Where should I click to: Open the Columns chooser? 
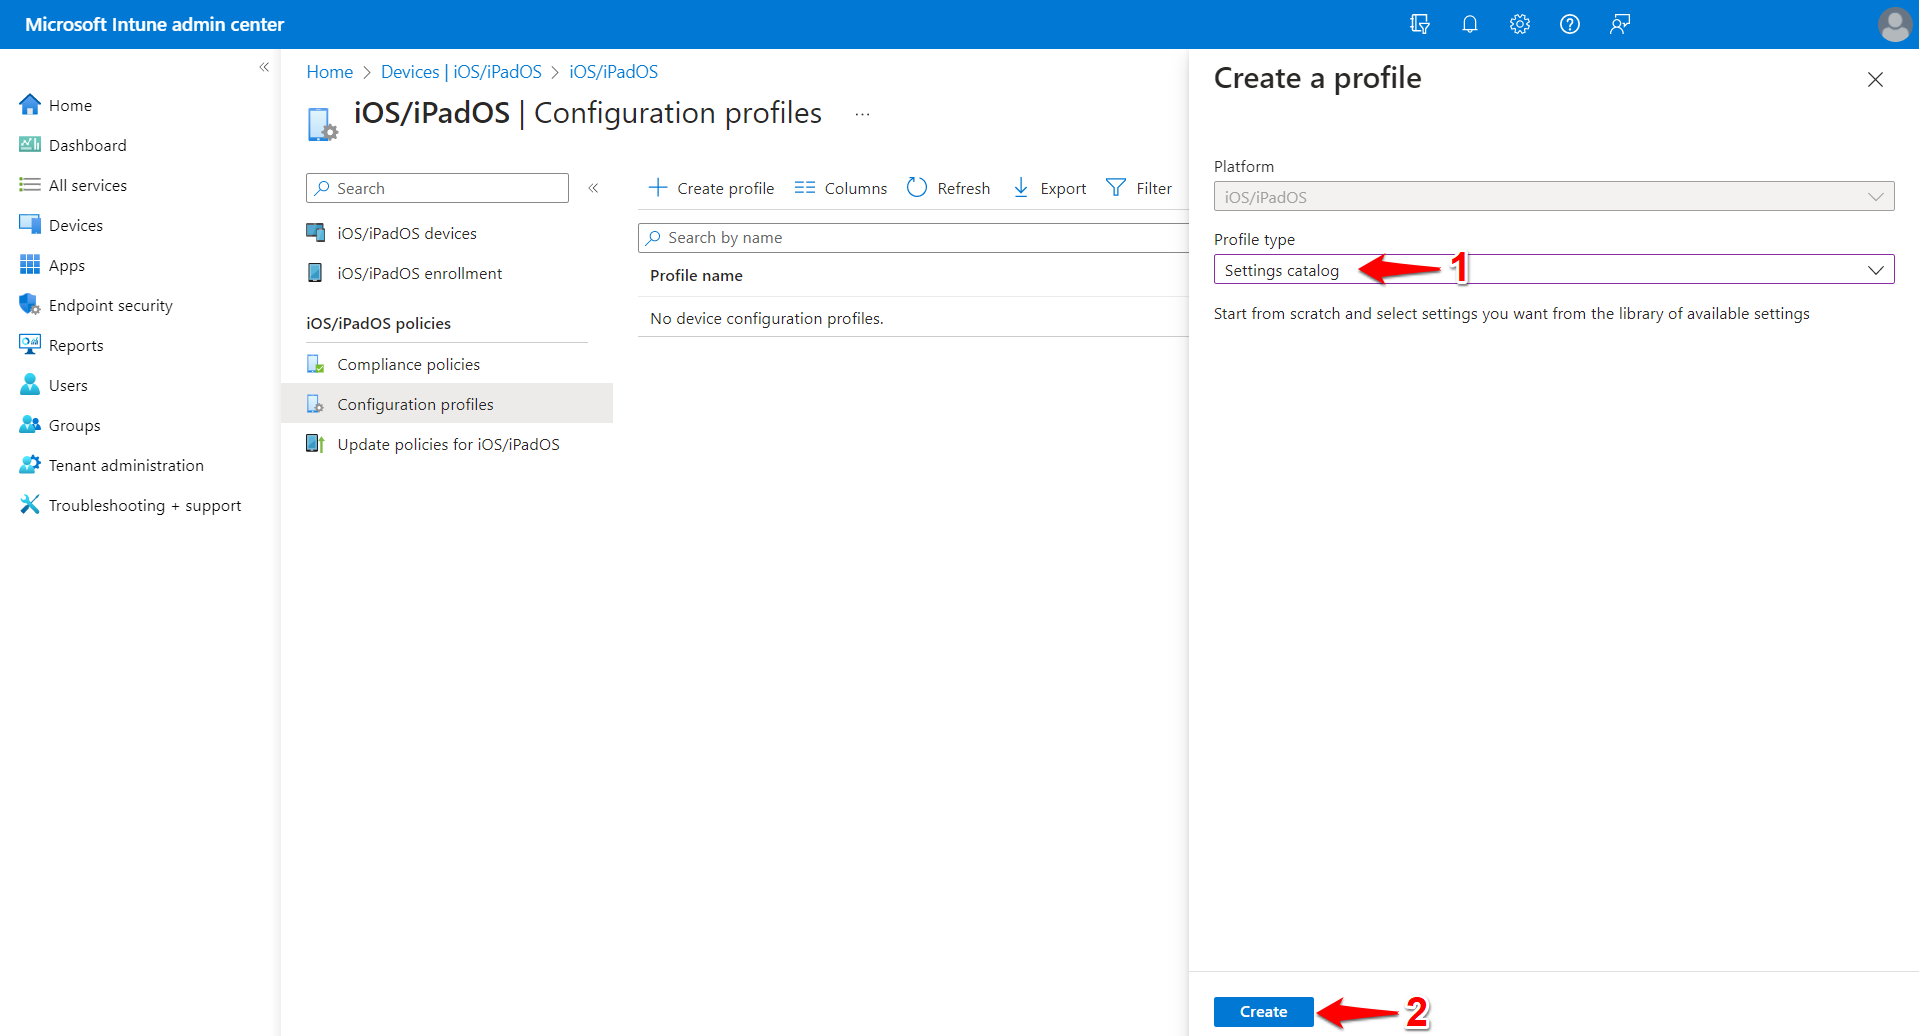[840, 188]
